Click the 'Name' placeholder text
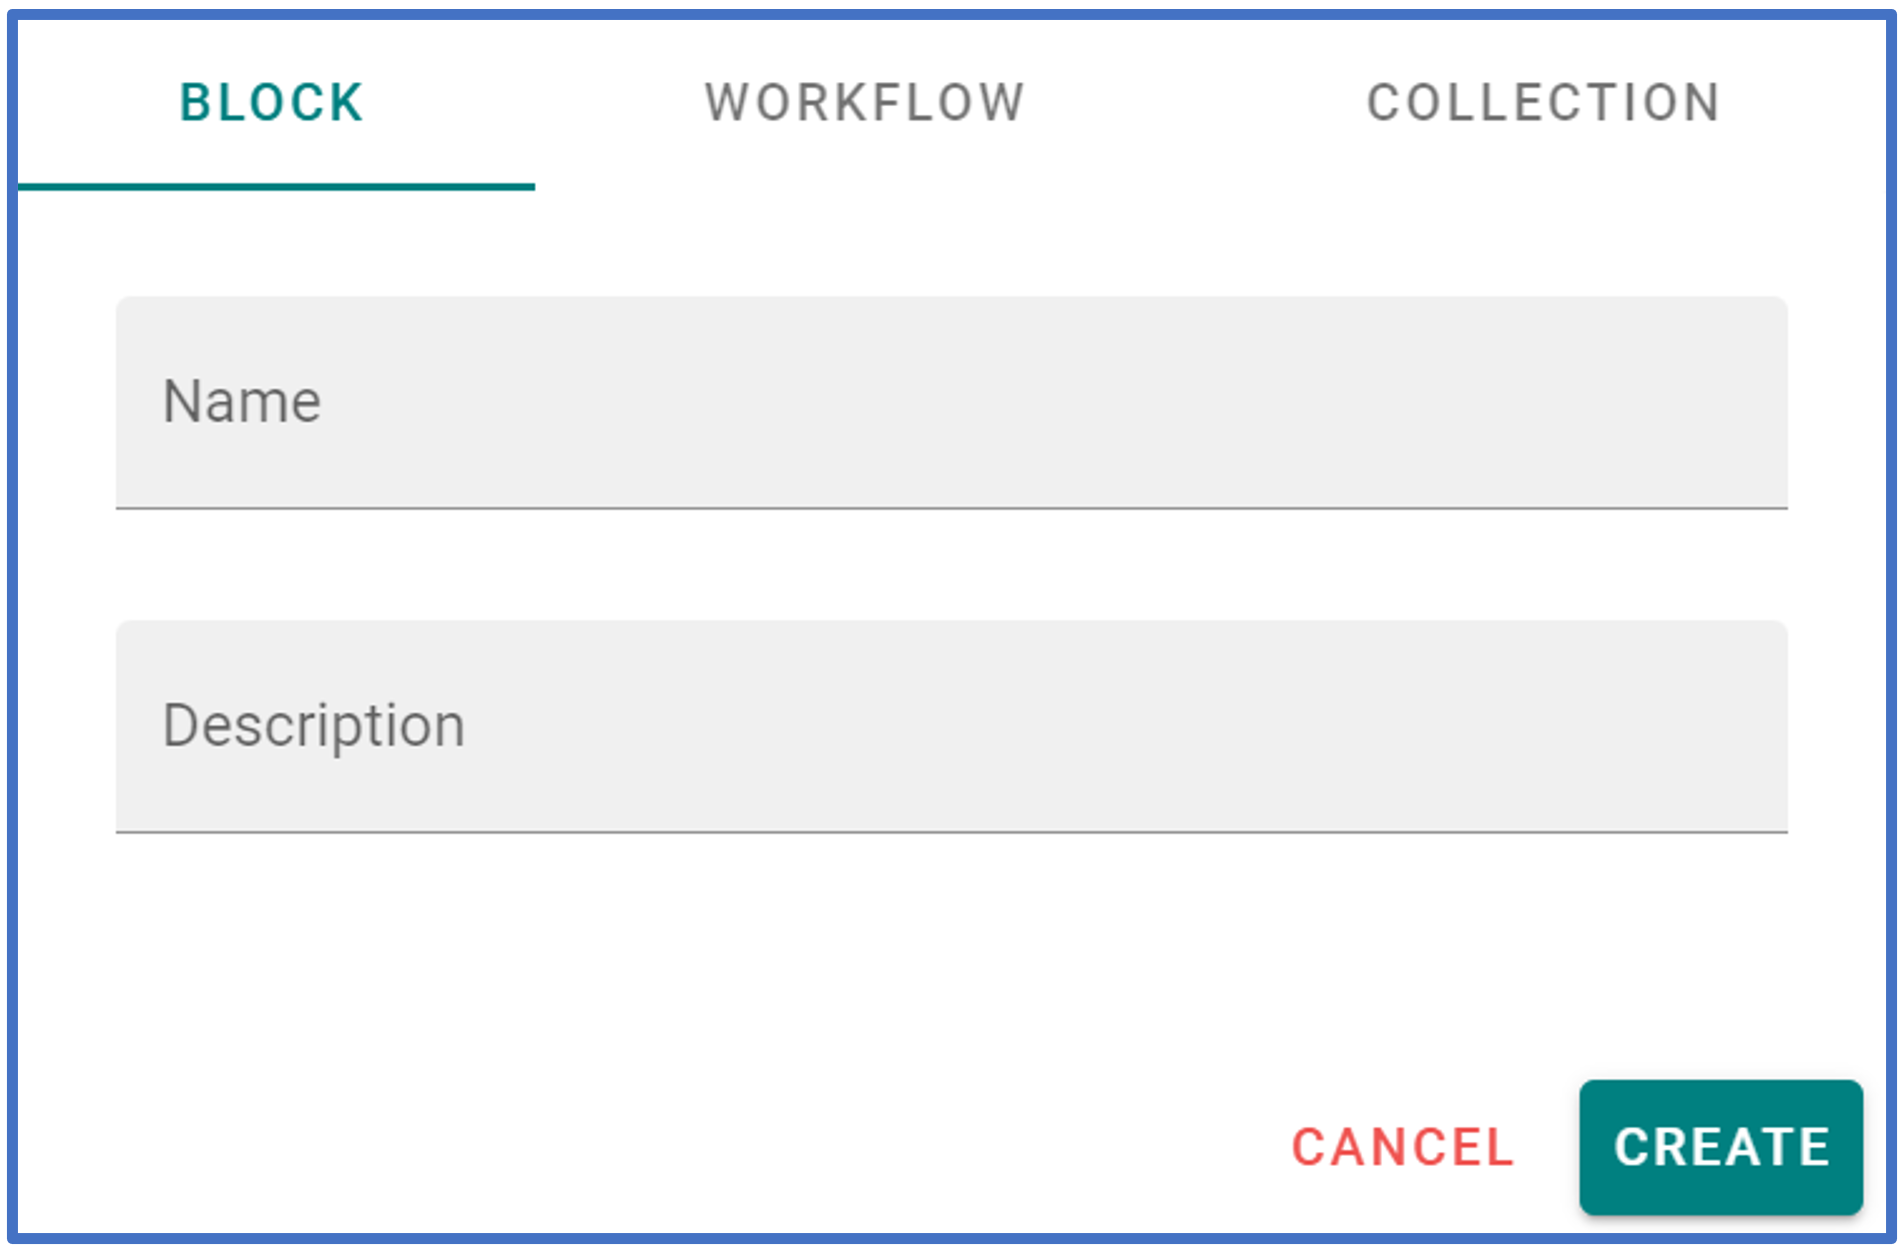Image resolution: width=1903 pixels, height=1251 pixels. [242, 402]
